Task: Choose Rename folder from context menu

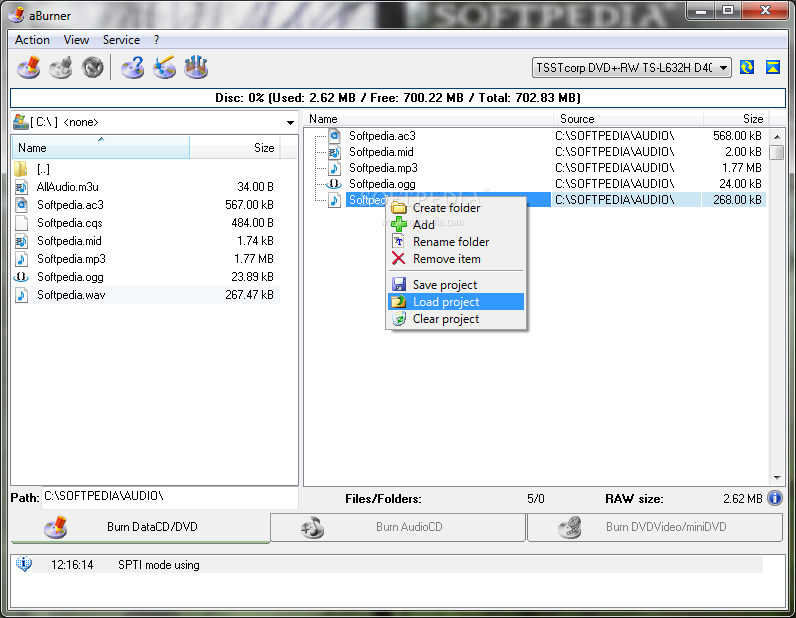Action: tap(456, 242)
